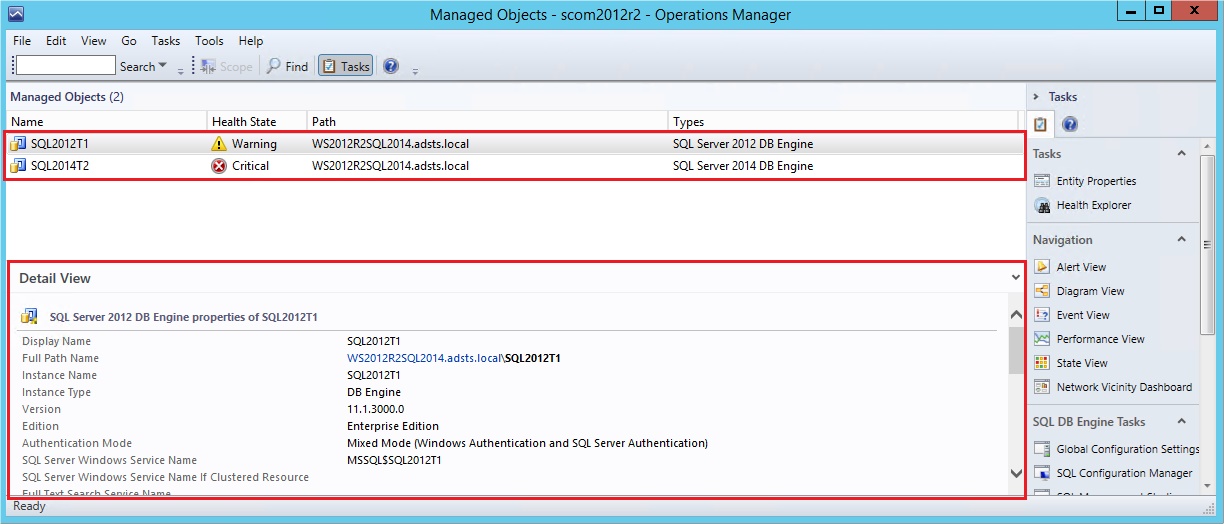1224x524 pixels.
Task: Open the Edit menu
Action: (x=56, y=41)
